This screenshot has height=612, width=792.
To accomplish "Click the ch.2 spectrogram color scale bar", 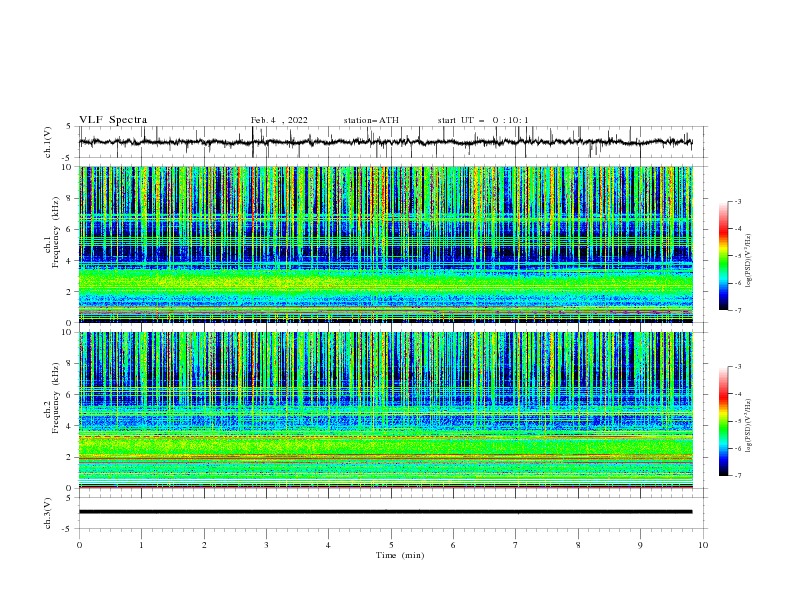I will 723,421.
